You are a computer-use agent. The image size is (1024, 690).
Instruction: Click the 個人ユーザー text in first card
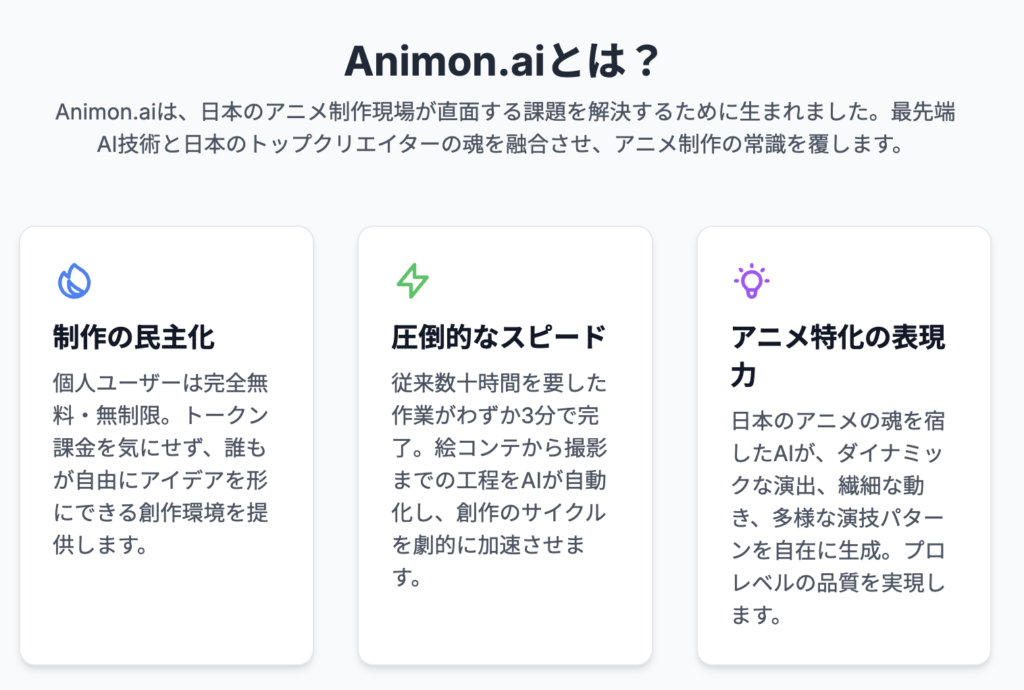point(106,383)
